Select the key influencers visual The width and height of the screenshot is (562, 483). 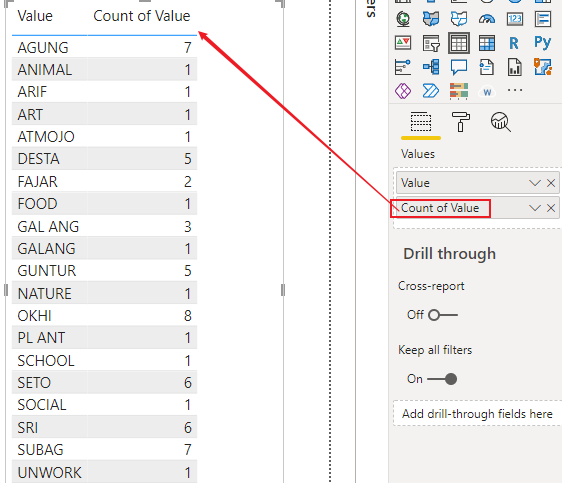[x=403, y=67]
